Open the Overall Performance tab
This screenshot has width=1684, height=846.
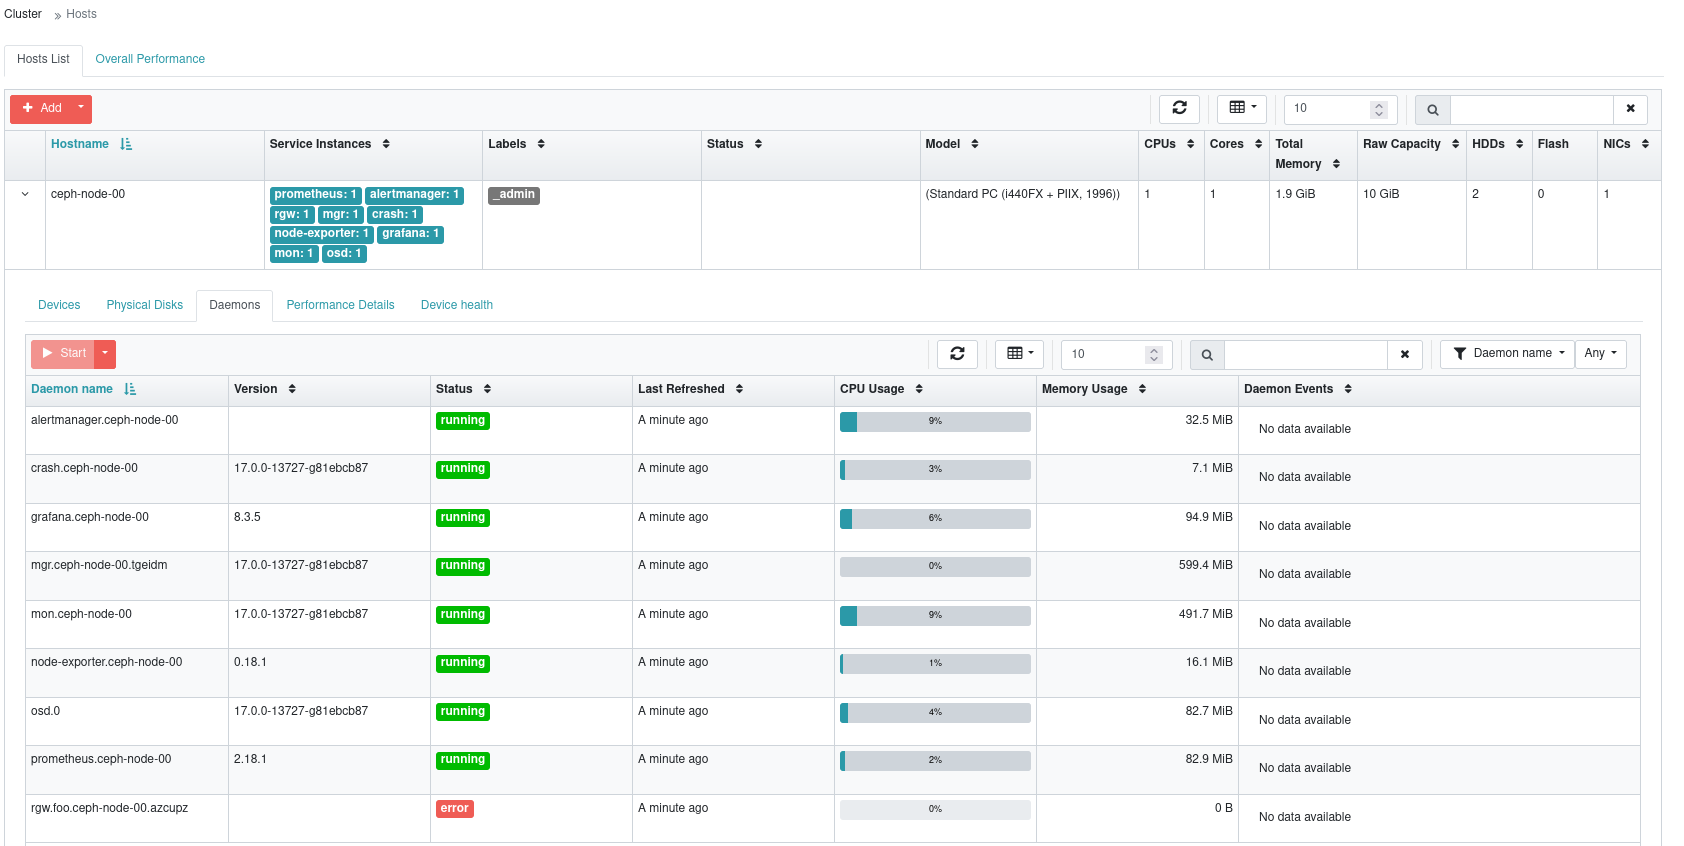150,60
